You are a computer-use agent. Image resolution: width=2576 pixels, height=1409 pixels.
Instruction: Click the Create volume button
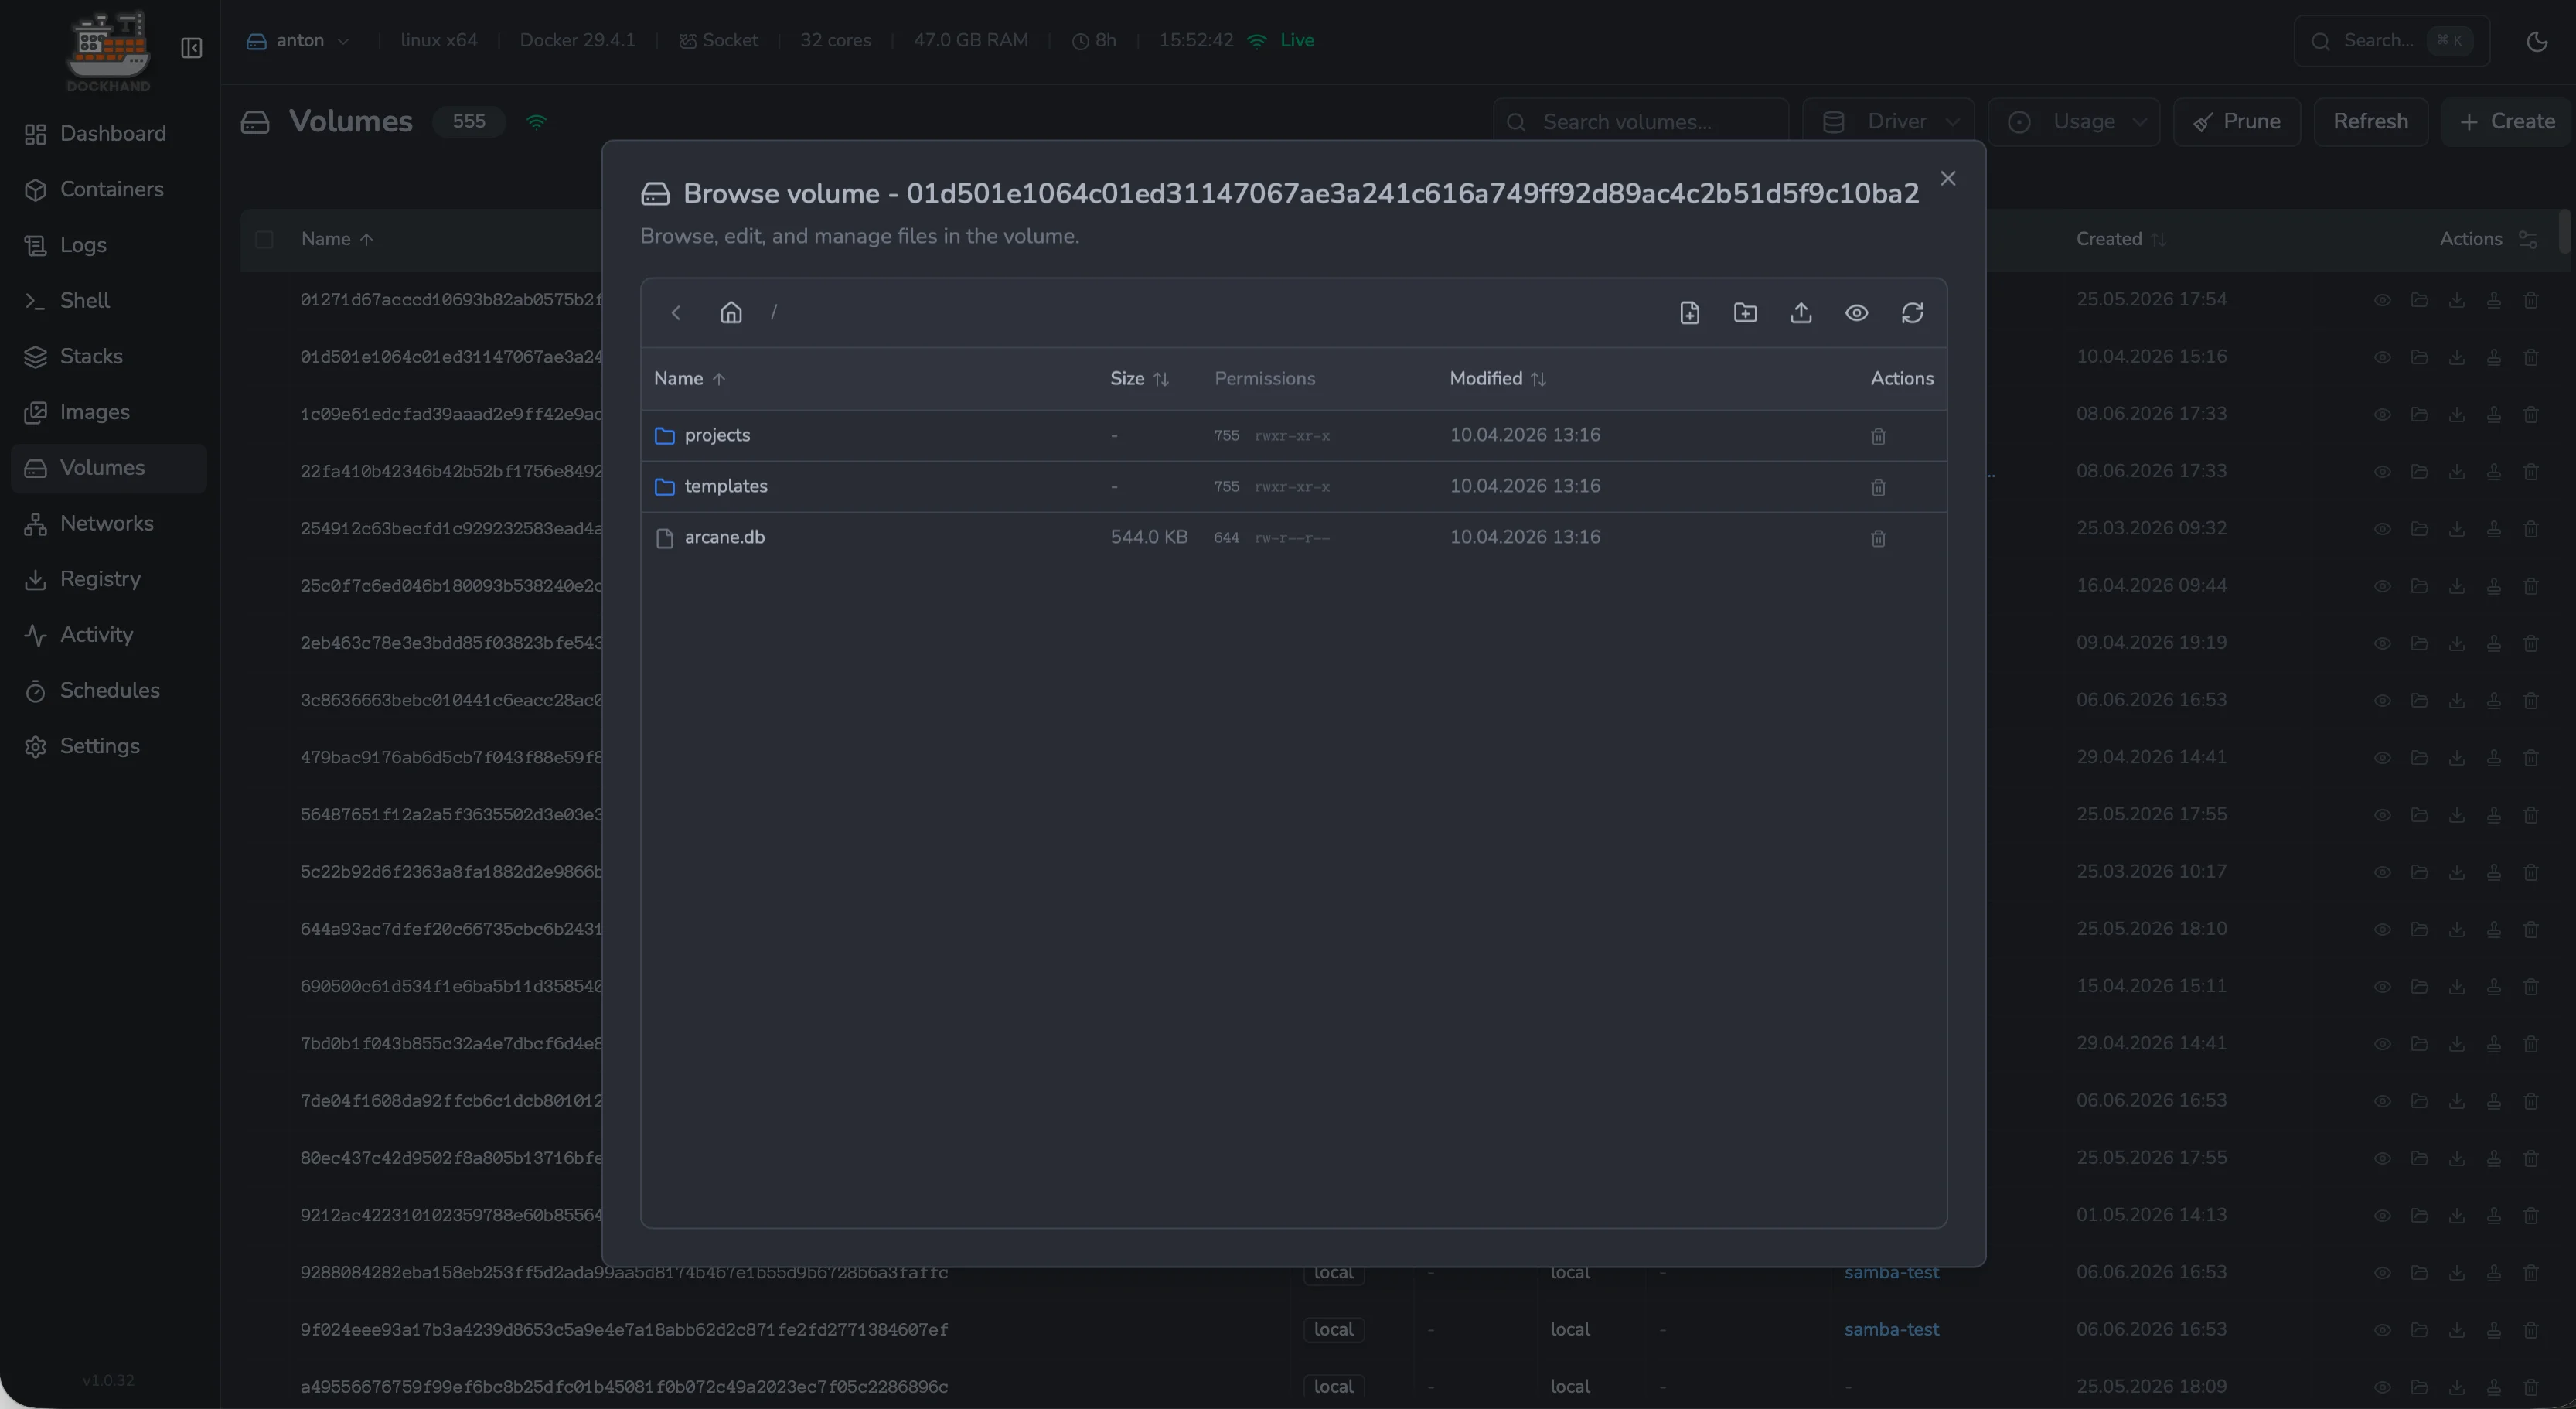click(2506, 122)
